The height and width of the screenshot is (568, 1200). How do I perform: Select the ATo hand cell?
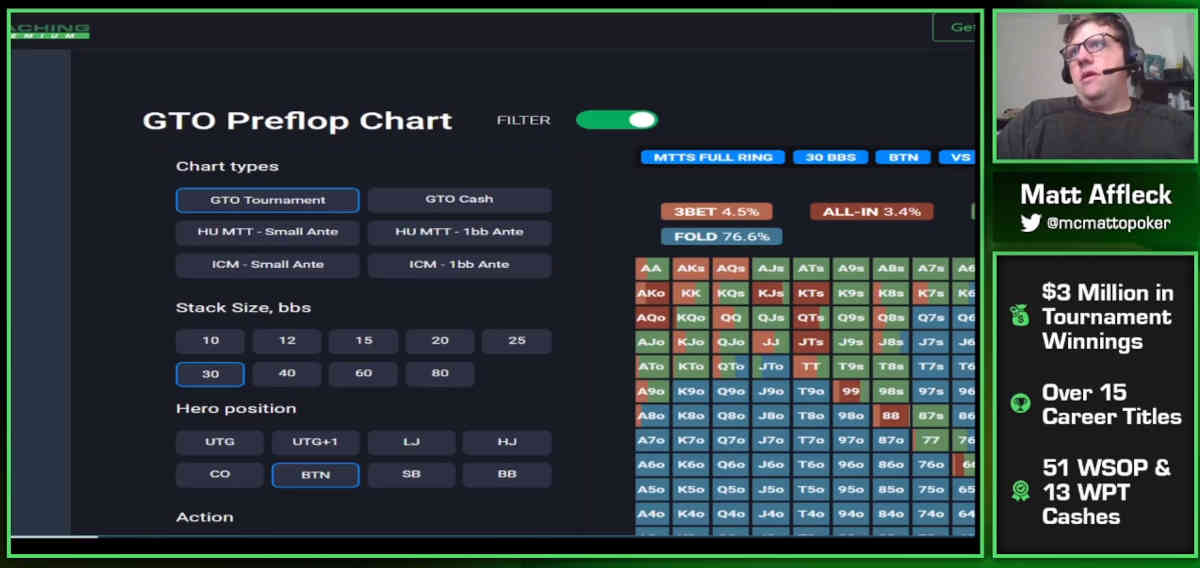(x=651, y=367)
